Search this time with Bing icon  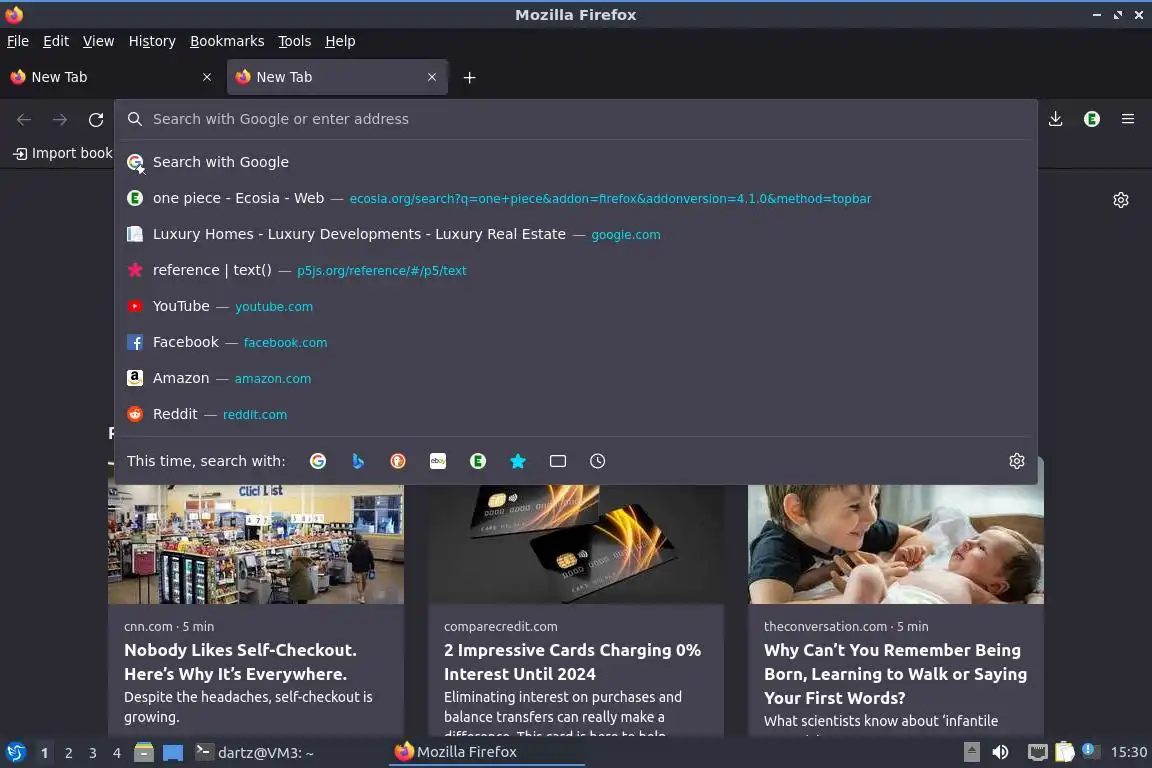point(358,461)
